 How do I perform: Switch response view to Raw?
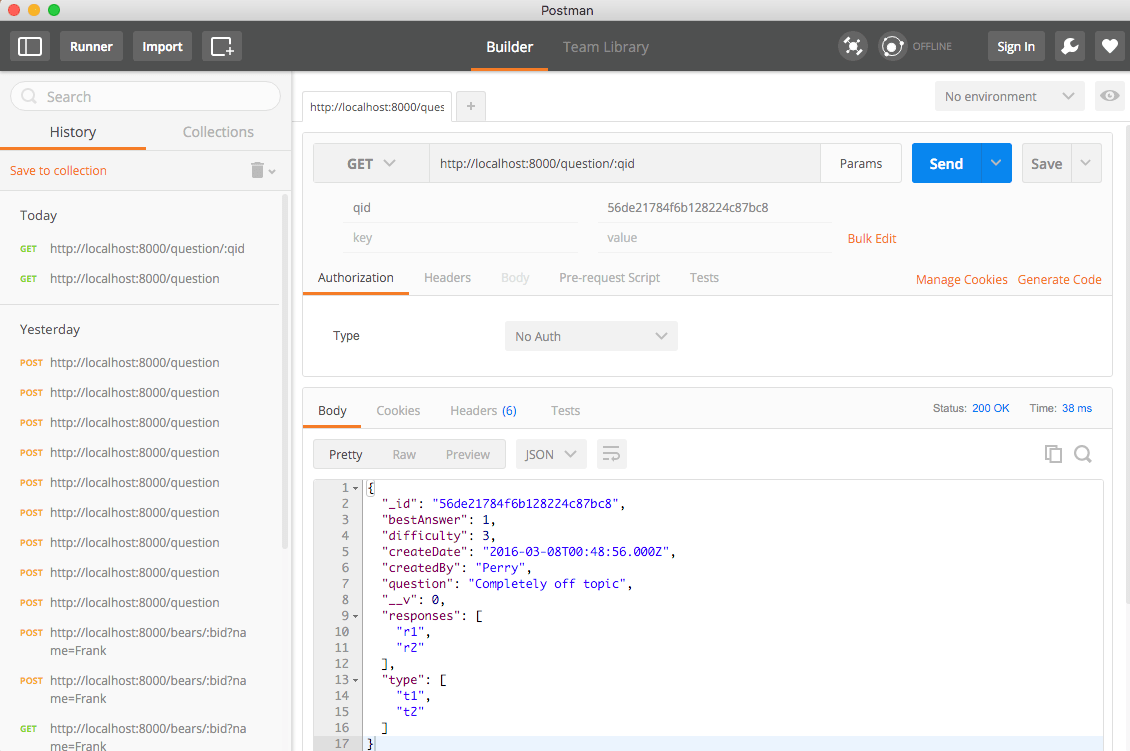[x=404, y=454]
